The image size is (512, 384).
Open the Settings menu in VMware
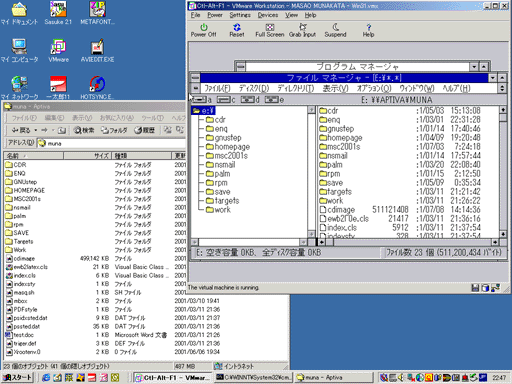click(x=240, y=15)
